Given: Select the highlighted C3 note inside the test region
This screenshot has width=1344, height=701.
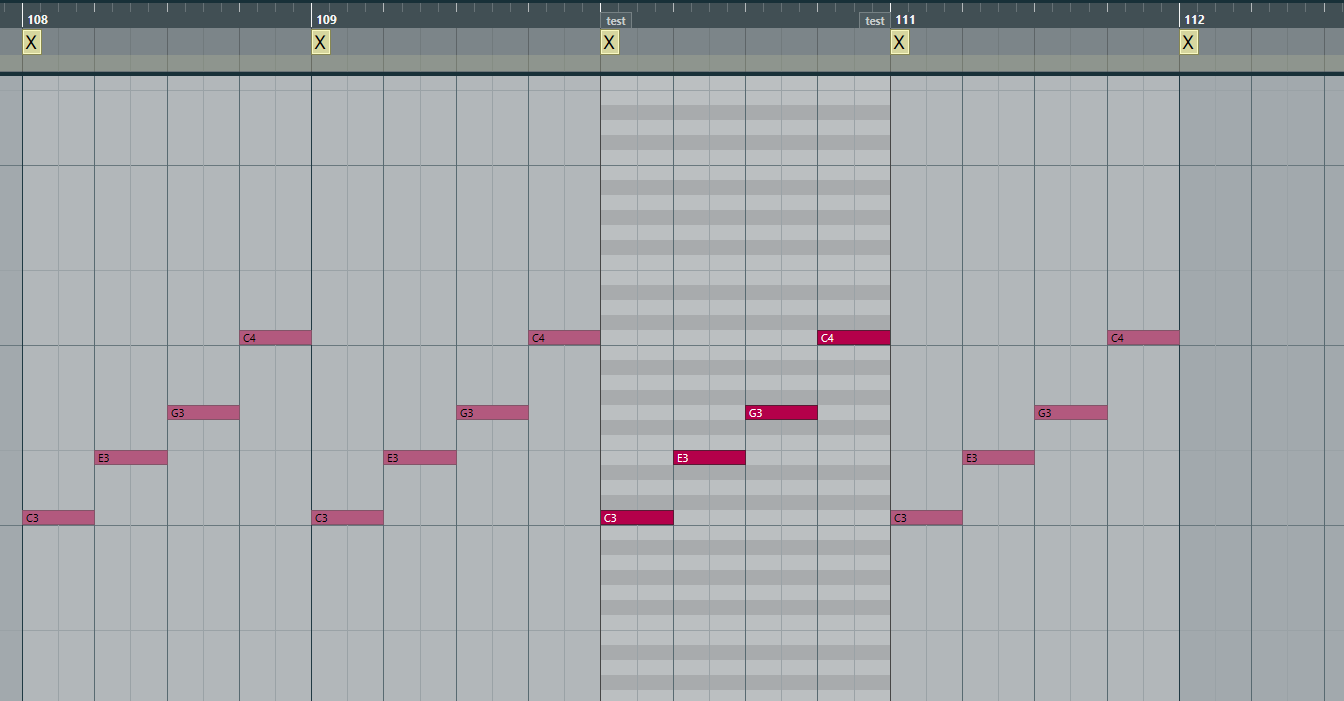Looking at the screenshot, I should coord(636,517).
